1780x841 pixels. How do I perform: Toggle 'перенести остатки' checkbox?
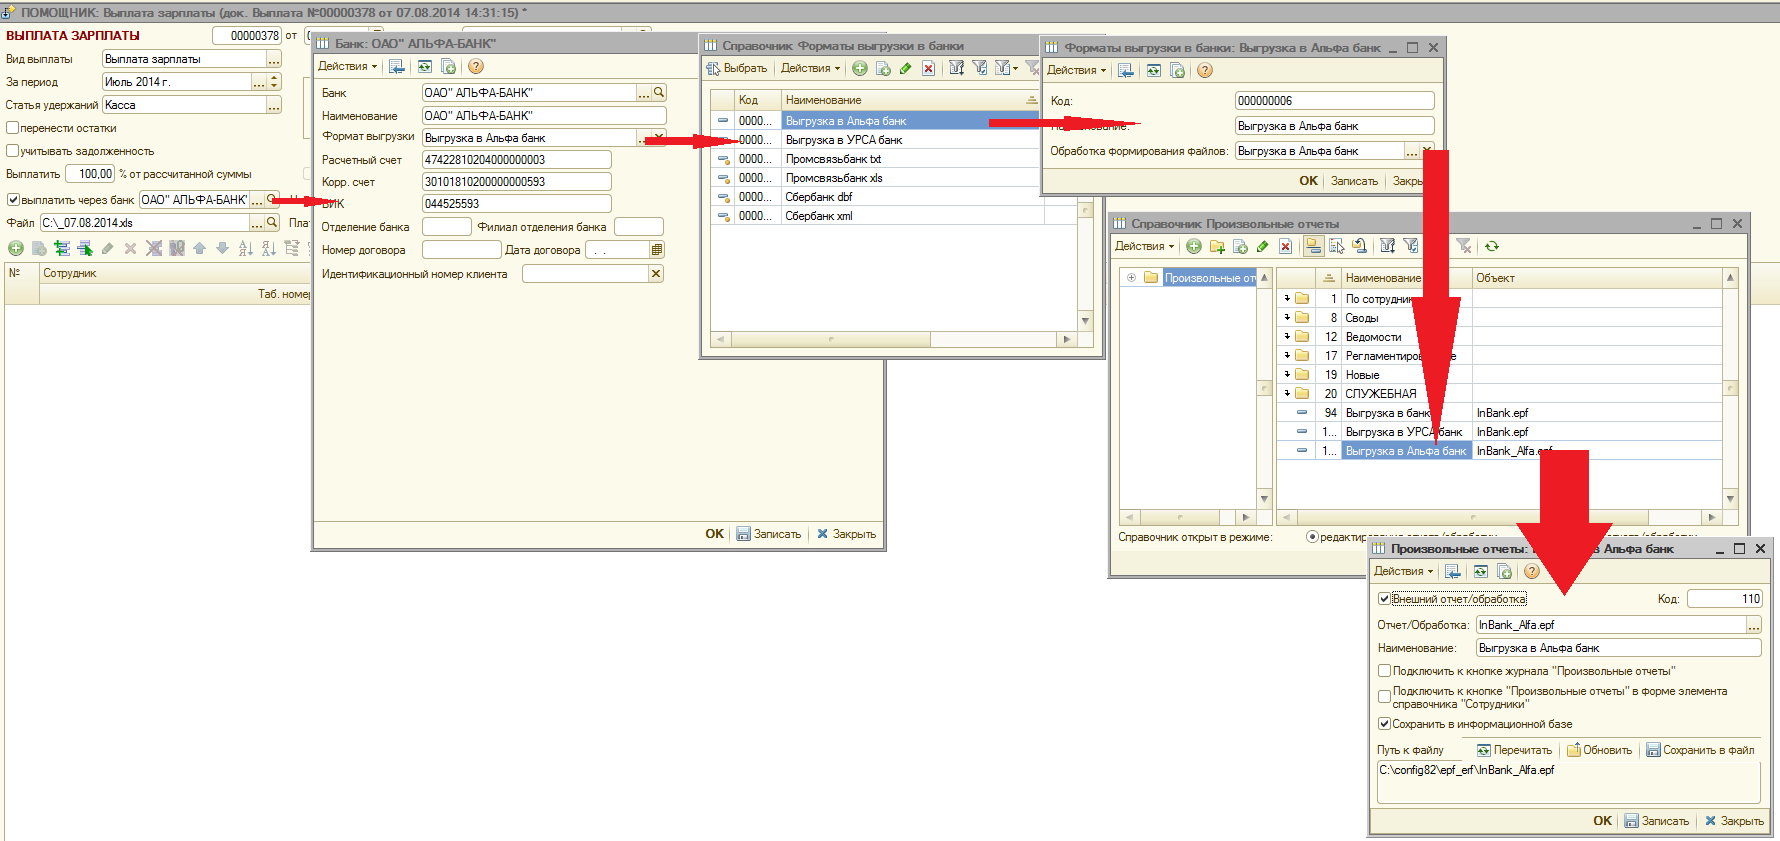tap(13, 128)
